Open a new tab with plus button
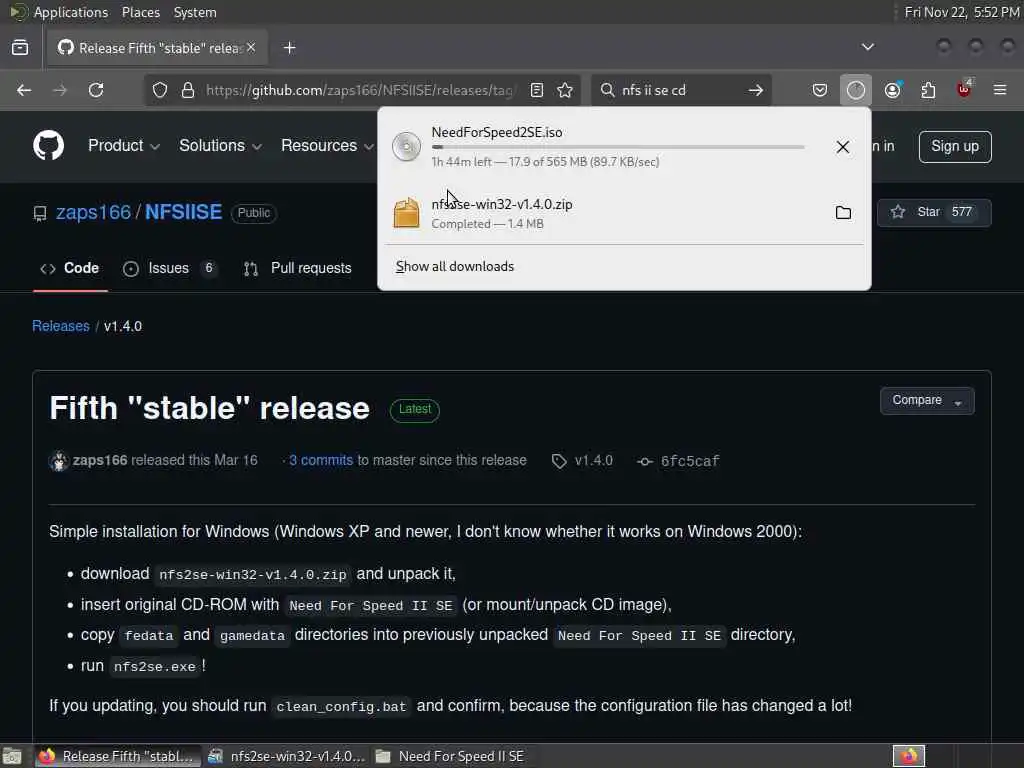Viewport: 1024px width, 768px height. (290, 48)
